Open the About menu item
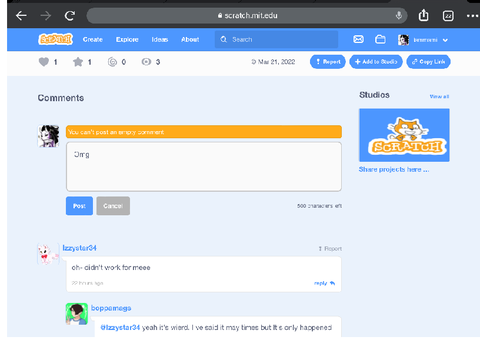This screenshot has width=480, height=360. point(190,39)
